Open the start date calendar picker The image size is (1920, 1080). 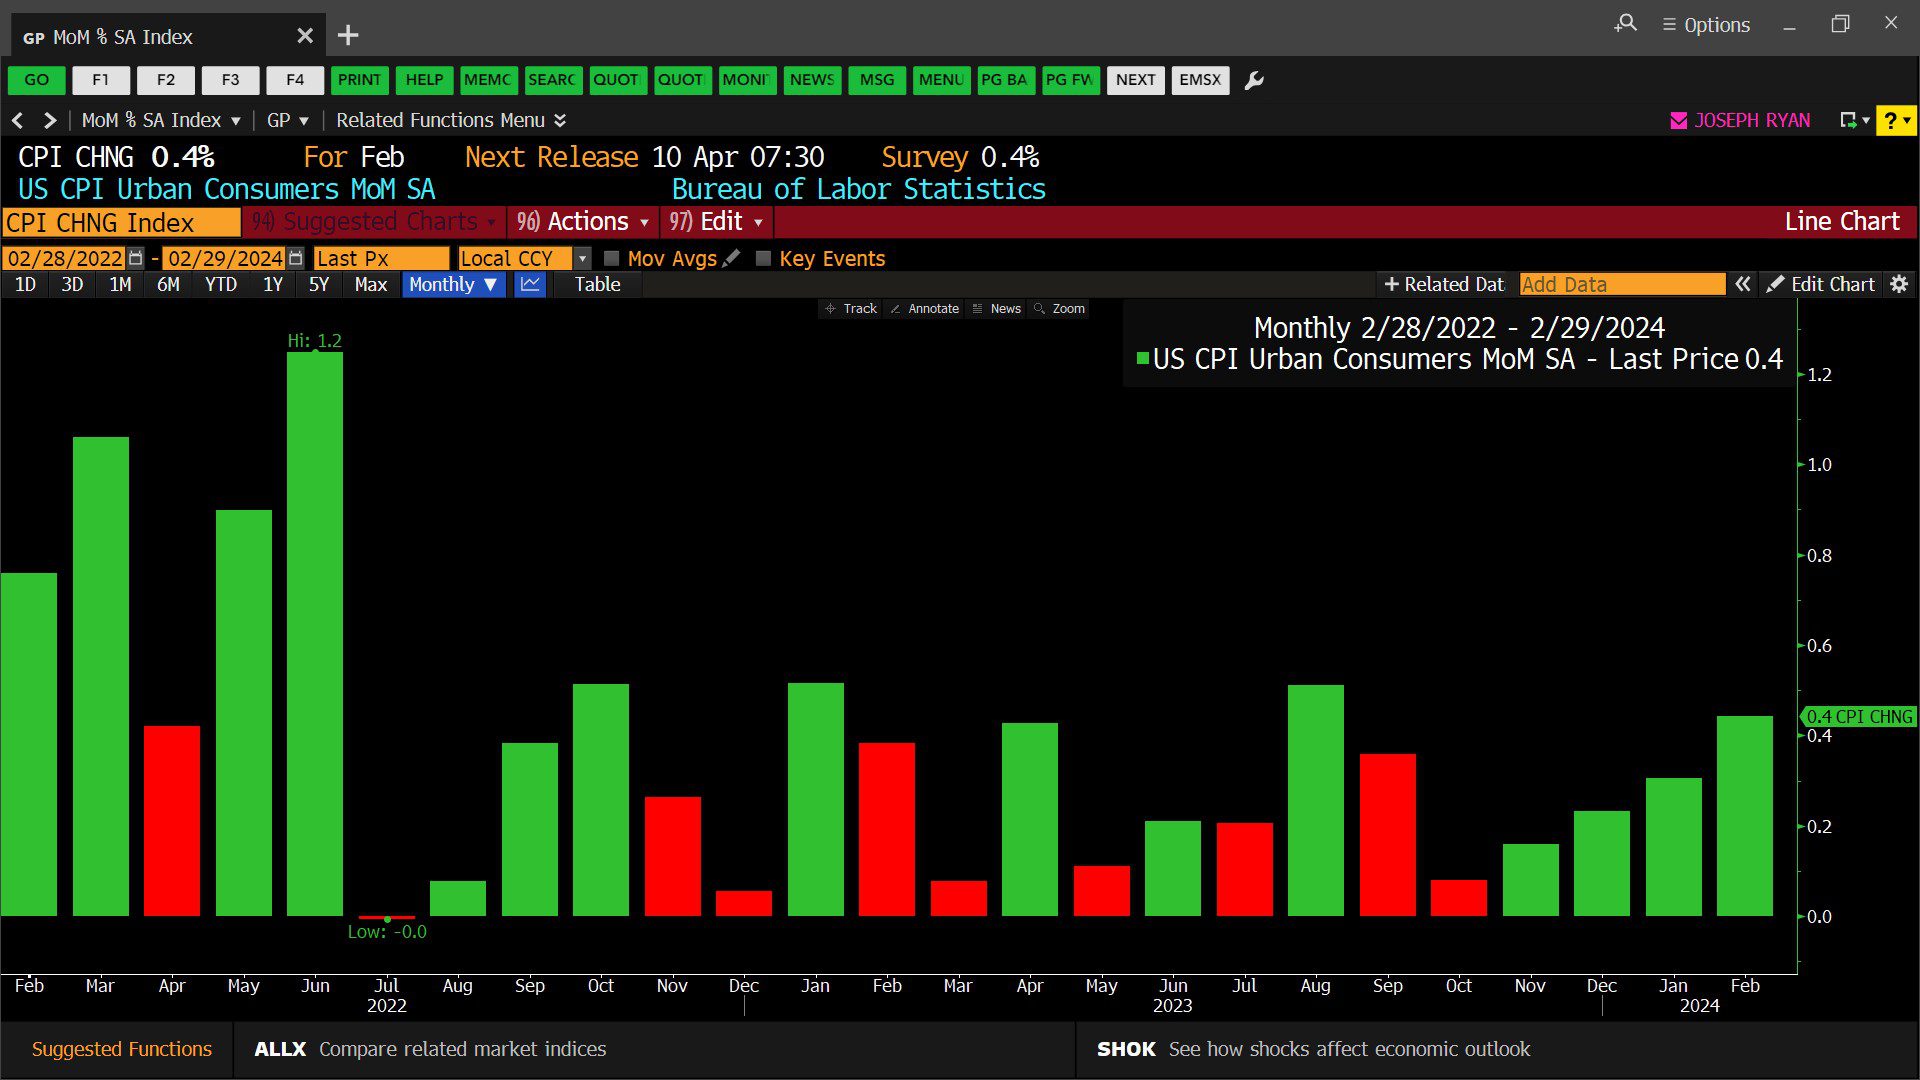136,258
